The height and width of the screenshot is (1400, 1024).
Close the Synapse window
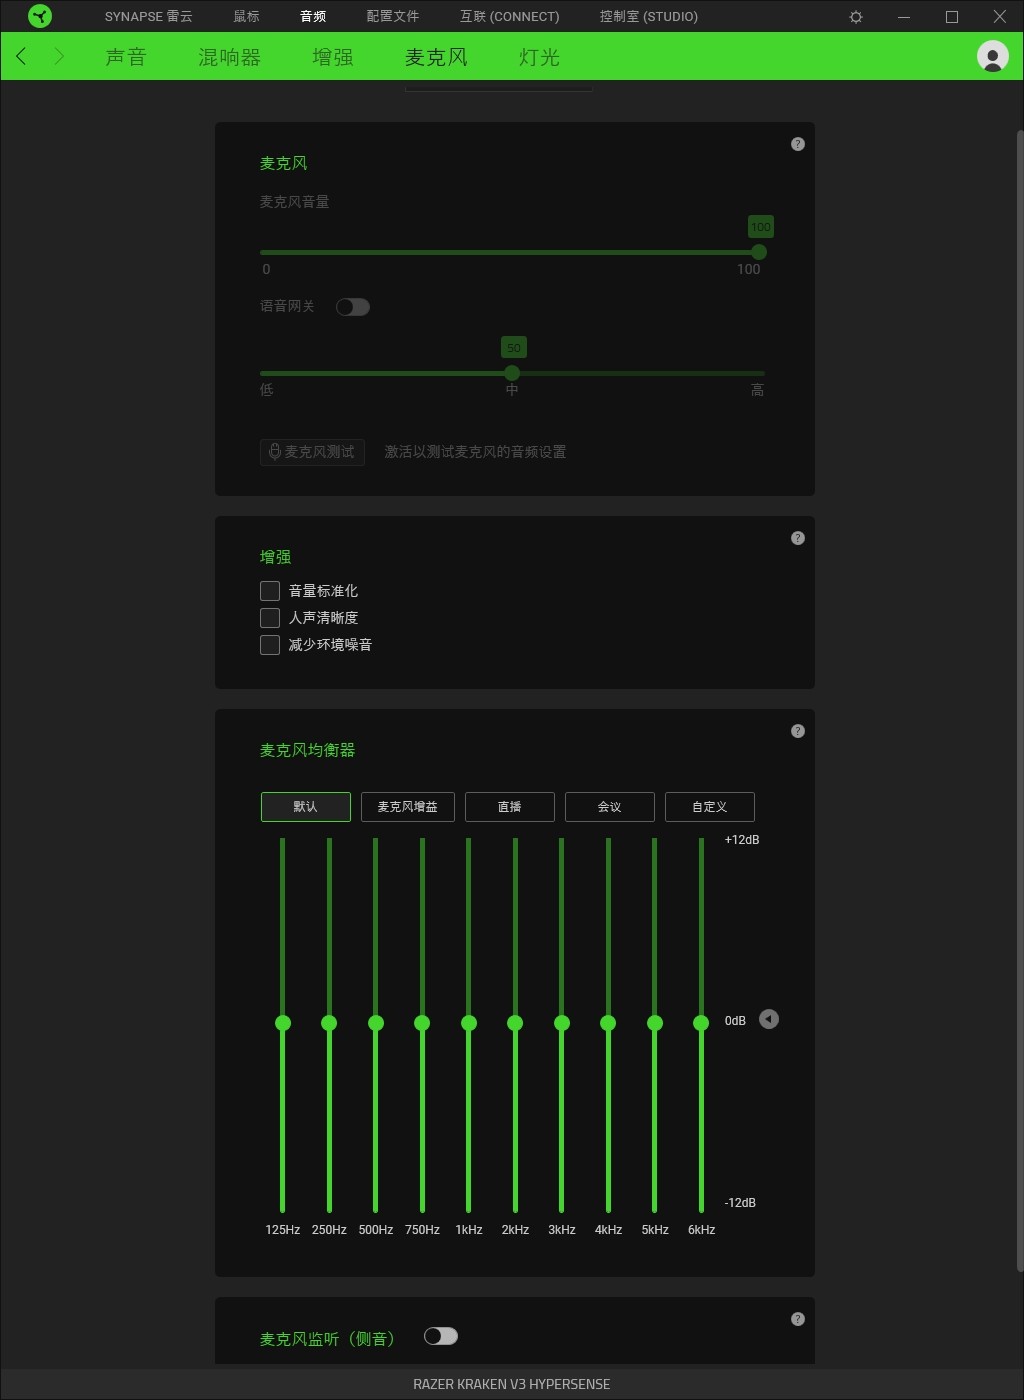tap(1000, 17)
